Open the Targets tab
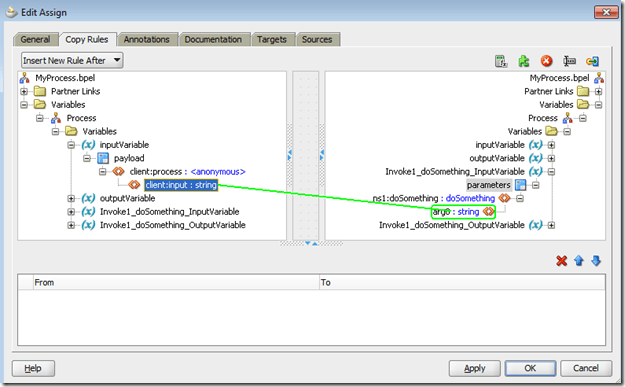This screenshot has width=625, height=387. click(272, 39)
